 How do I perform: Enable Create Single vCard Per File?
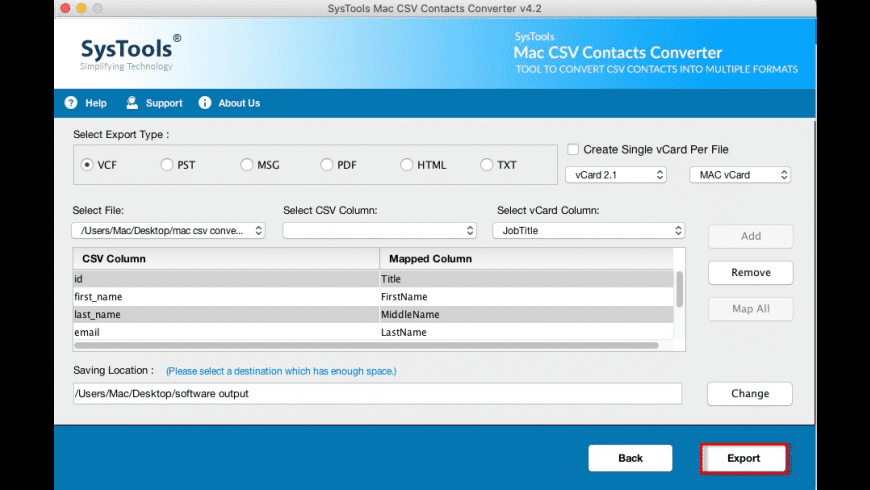pyautogui.click(x=573, y=149)
